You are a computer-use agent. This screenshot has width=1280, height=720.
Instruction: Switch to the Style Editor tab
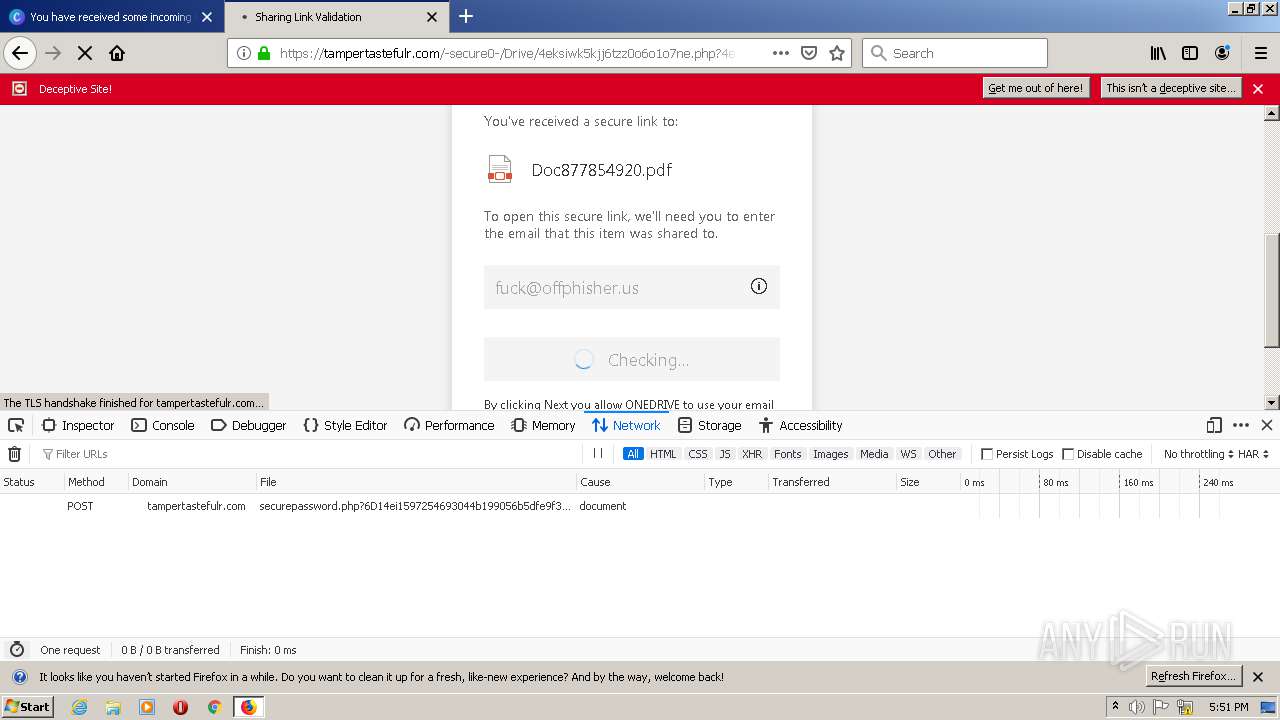[344, 425]
